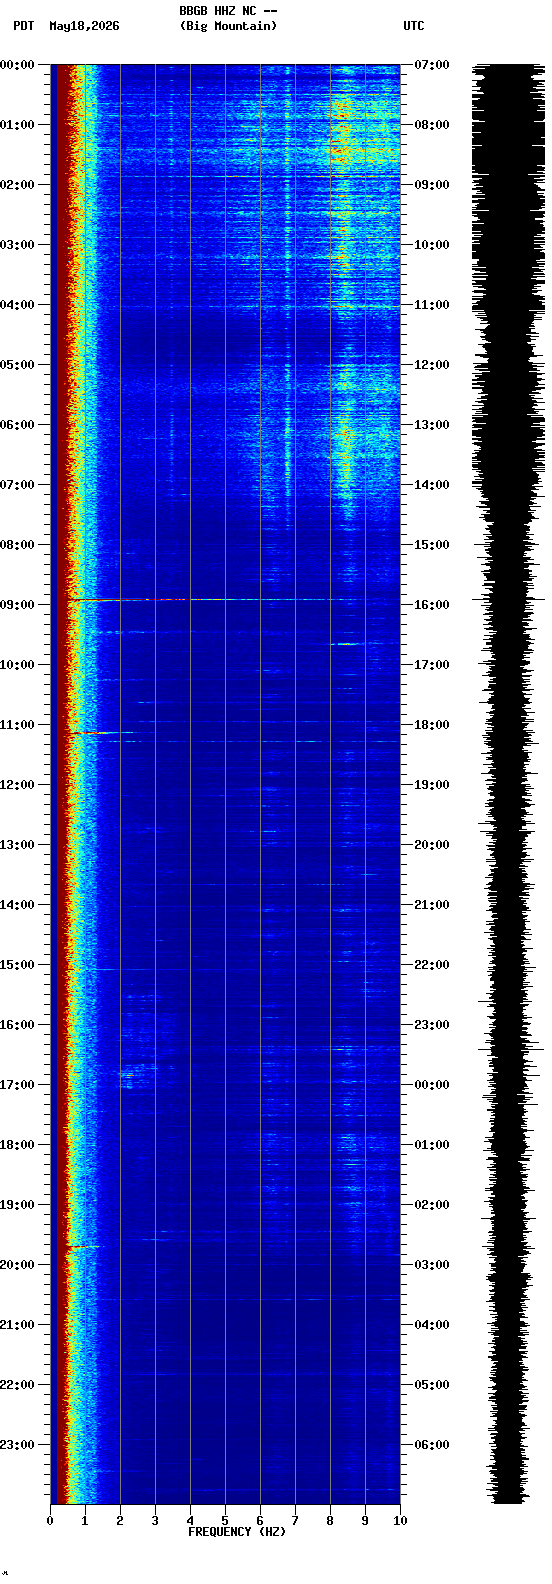Click the 5 Hz frequency axis label
The width and height of the screenshot is (552, 1584).
[x=225, y=1521]
